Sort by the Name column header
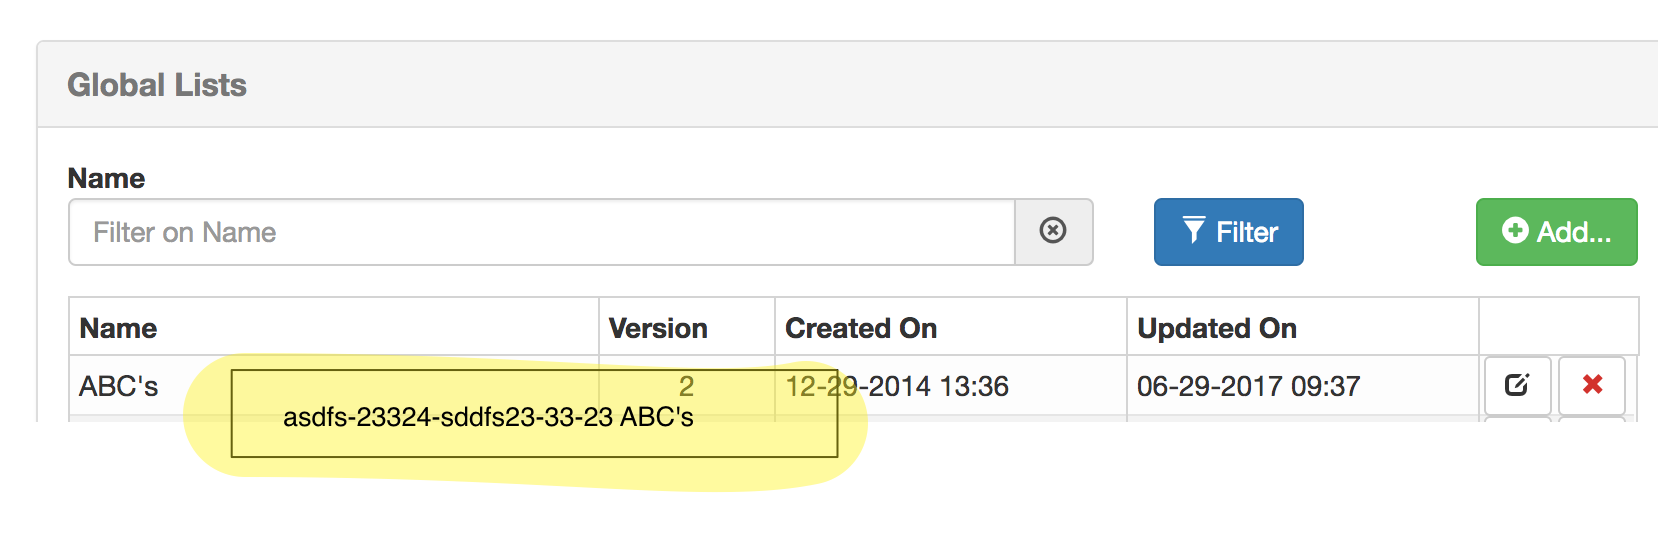This screenshot has width=1658, height=540. [119, 328]
